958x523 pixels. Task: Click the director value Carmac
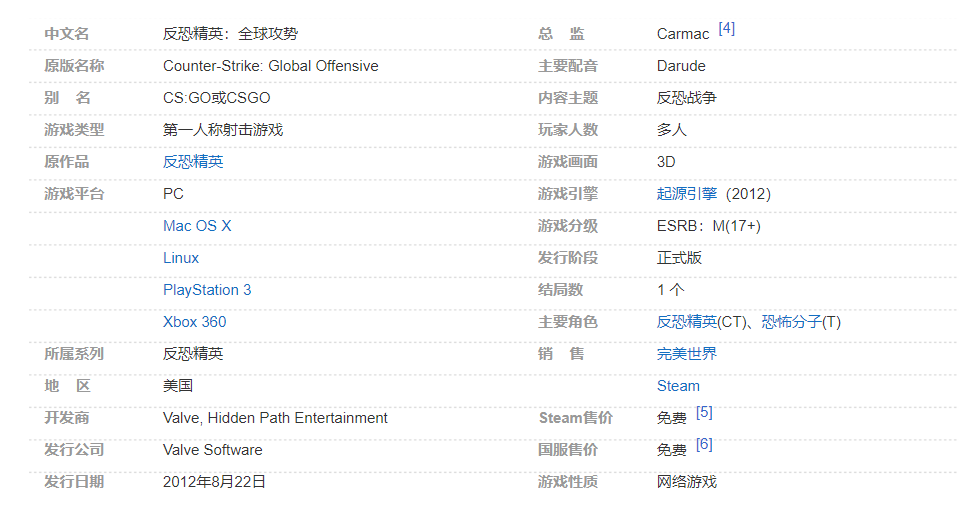(682, 34)
